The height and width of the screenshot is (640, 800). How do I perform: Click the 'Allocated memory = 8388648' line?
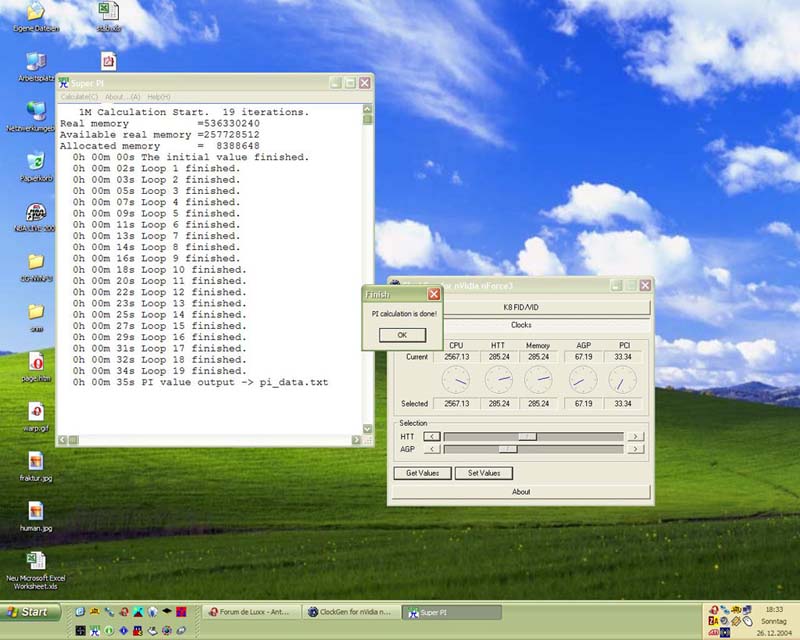160,146
